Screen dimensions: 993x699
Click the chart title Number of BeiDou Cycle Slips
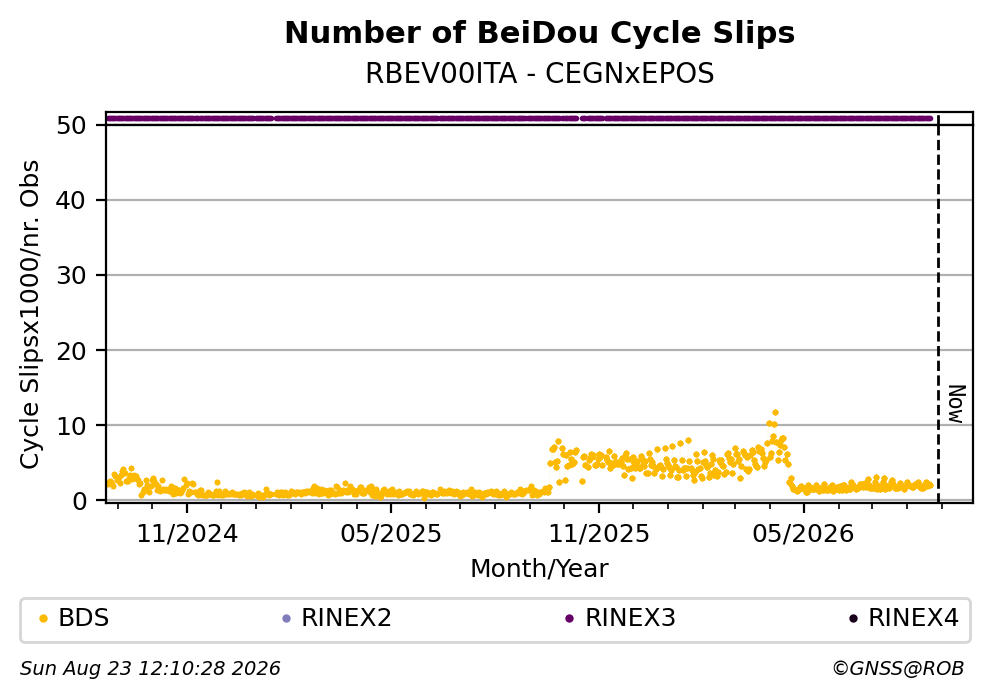pos(540,33)
